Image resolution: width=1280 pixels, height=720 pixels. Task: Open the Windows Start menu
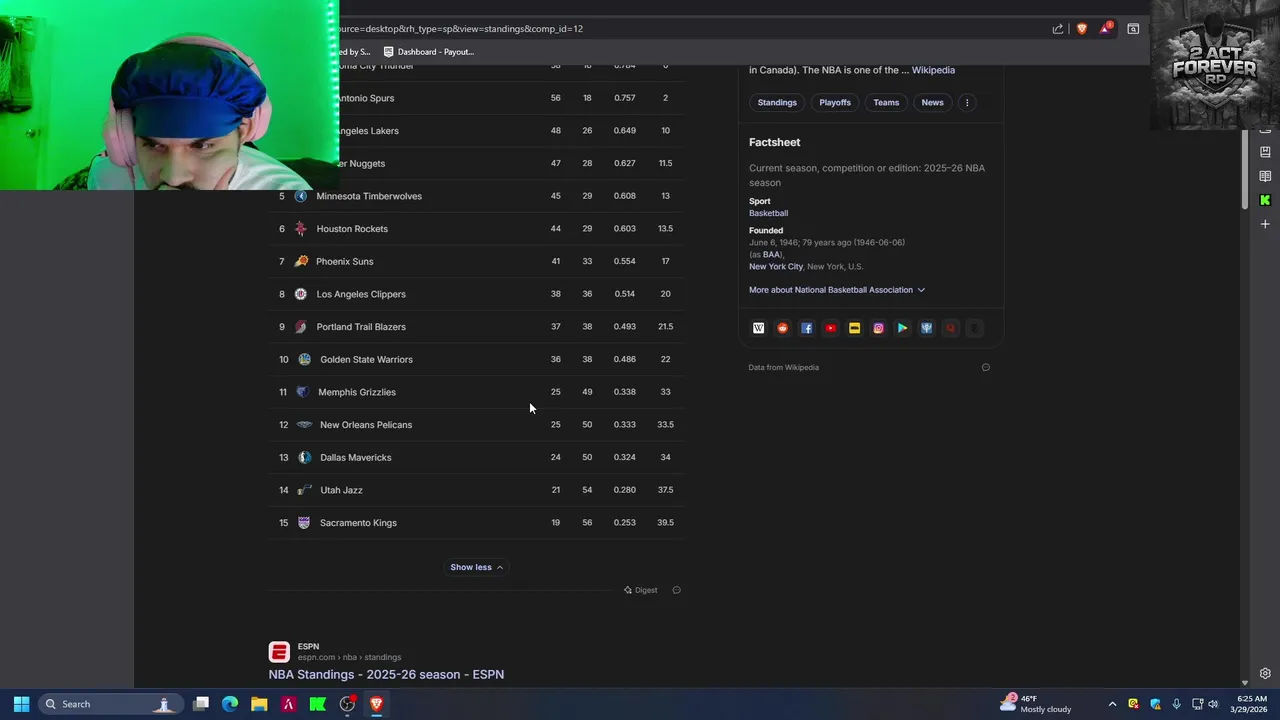(x=21, y=704)
